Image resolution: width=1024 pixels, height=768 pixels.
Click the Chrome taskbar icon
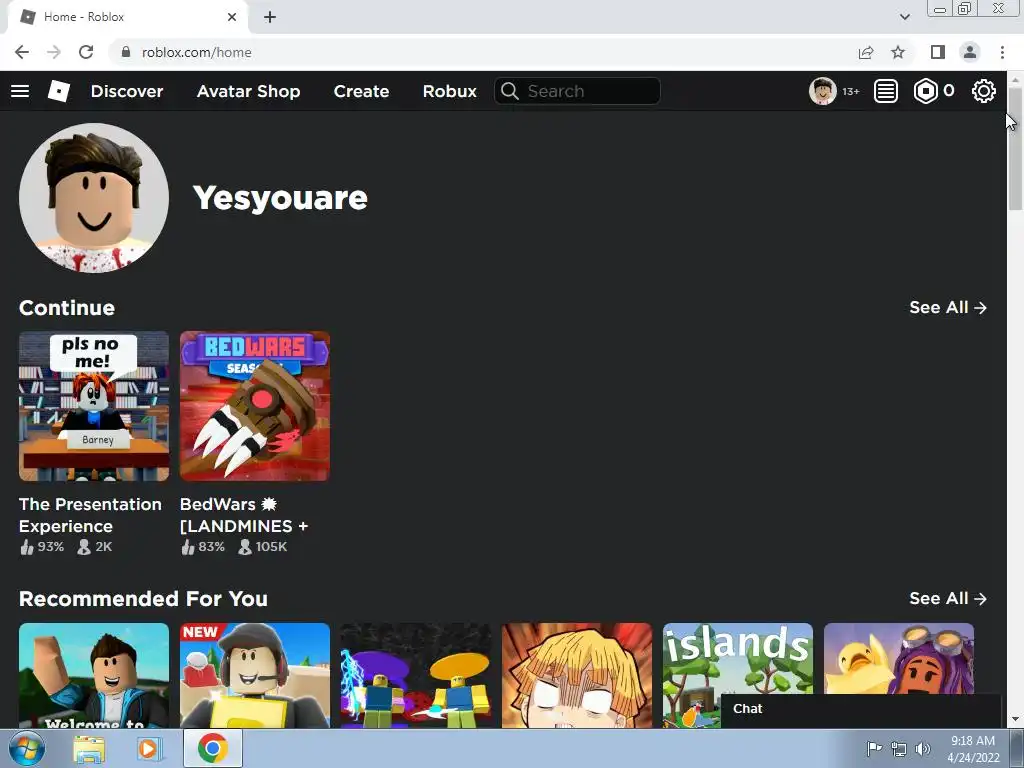[x=212, y=748]
